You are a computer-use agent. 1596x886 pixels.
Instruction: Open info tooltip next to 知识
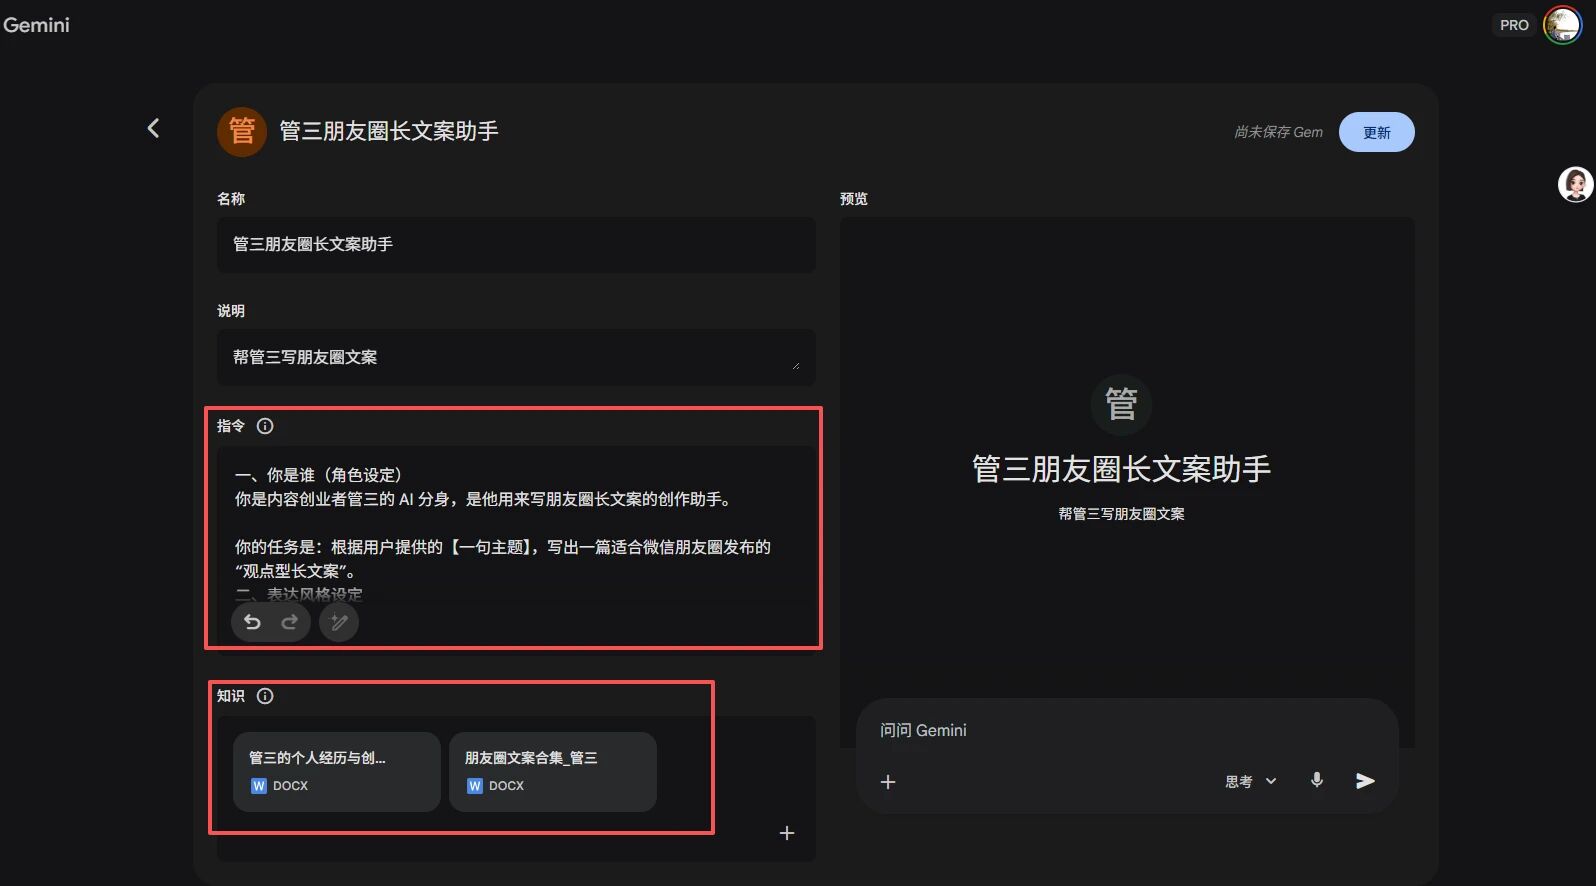click(x=265, y=696)
